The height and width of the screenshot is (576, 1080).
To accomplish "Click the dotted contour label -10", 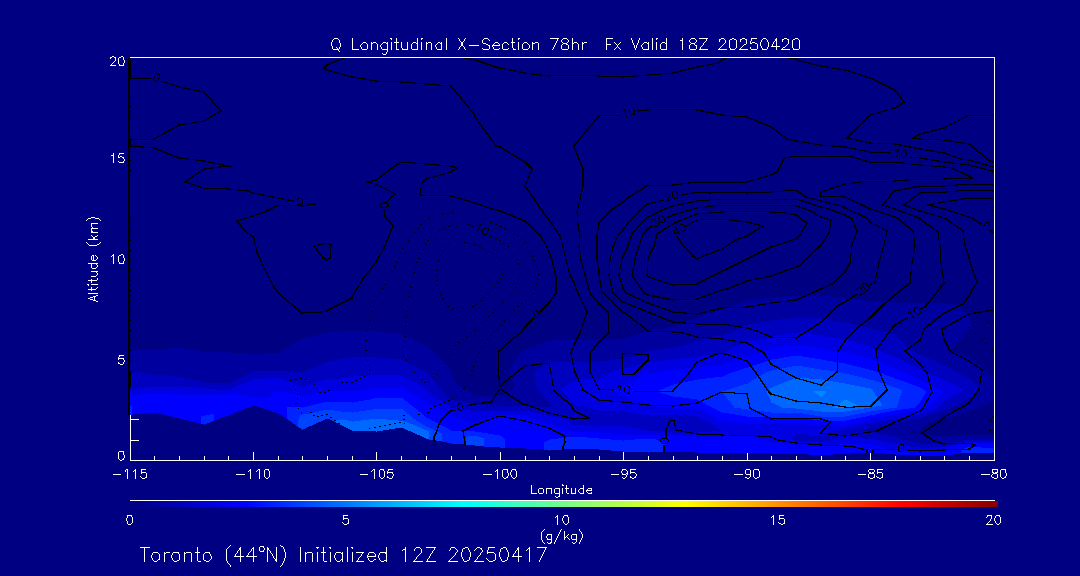I will tap(481, 230).
